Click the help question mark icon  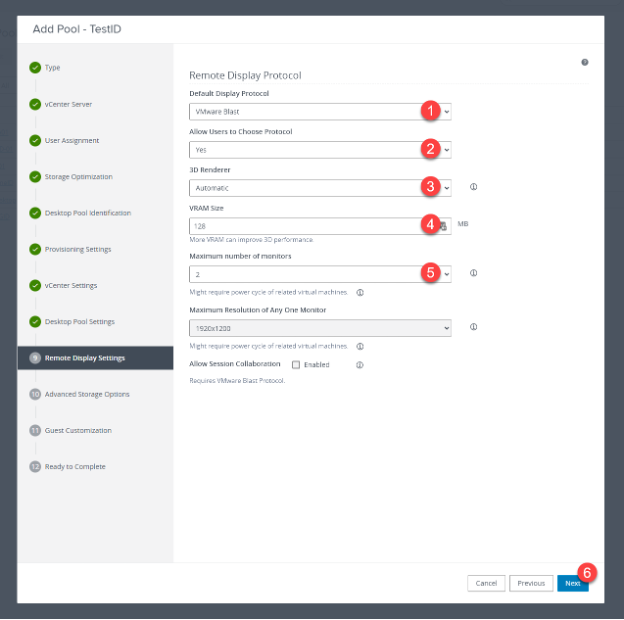[x=585, y=62]
